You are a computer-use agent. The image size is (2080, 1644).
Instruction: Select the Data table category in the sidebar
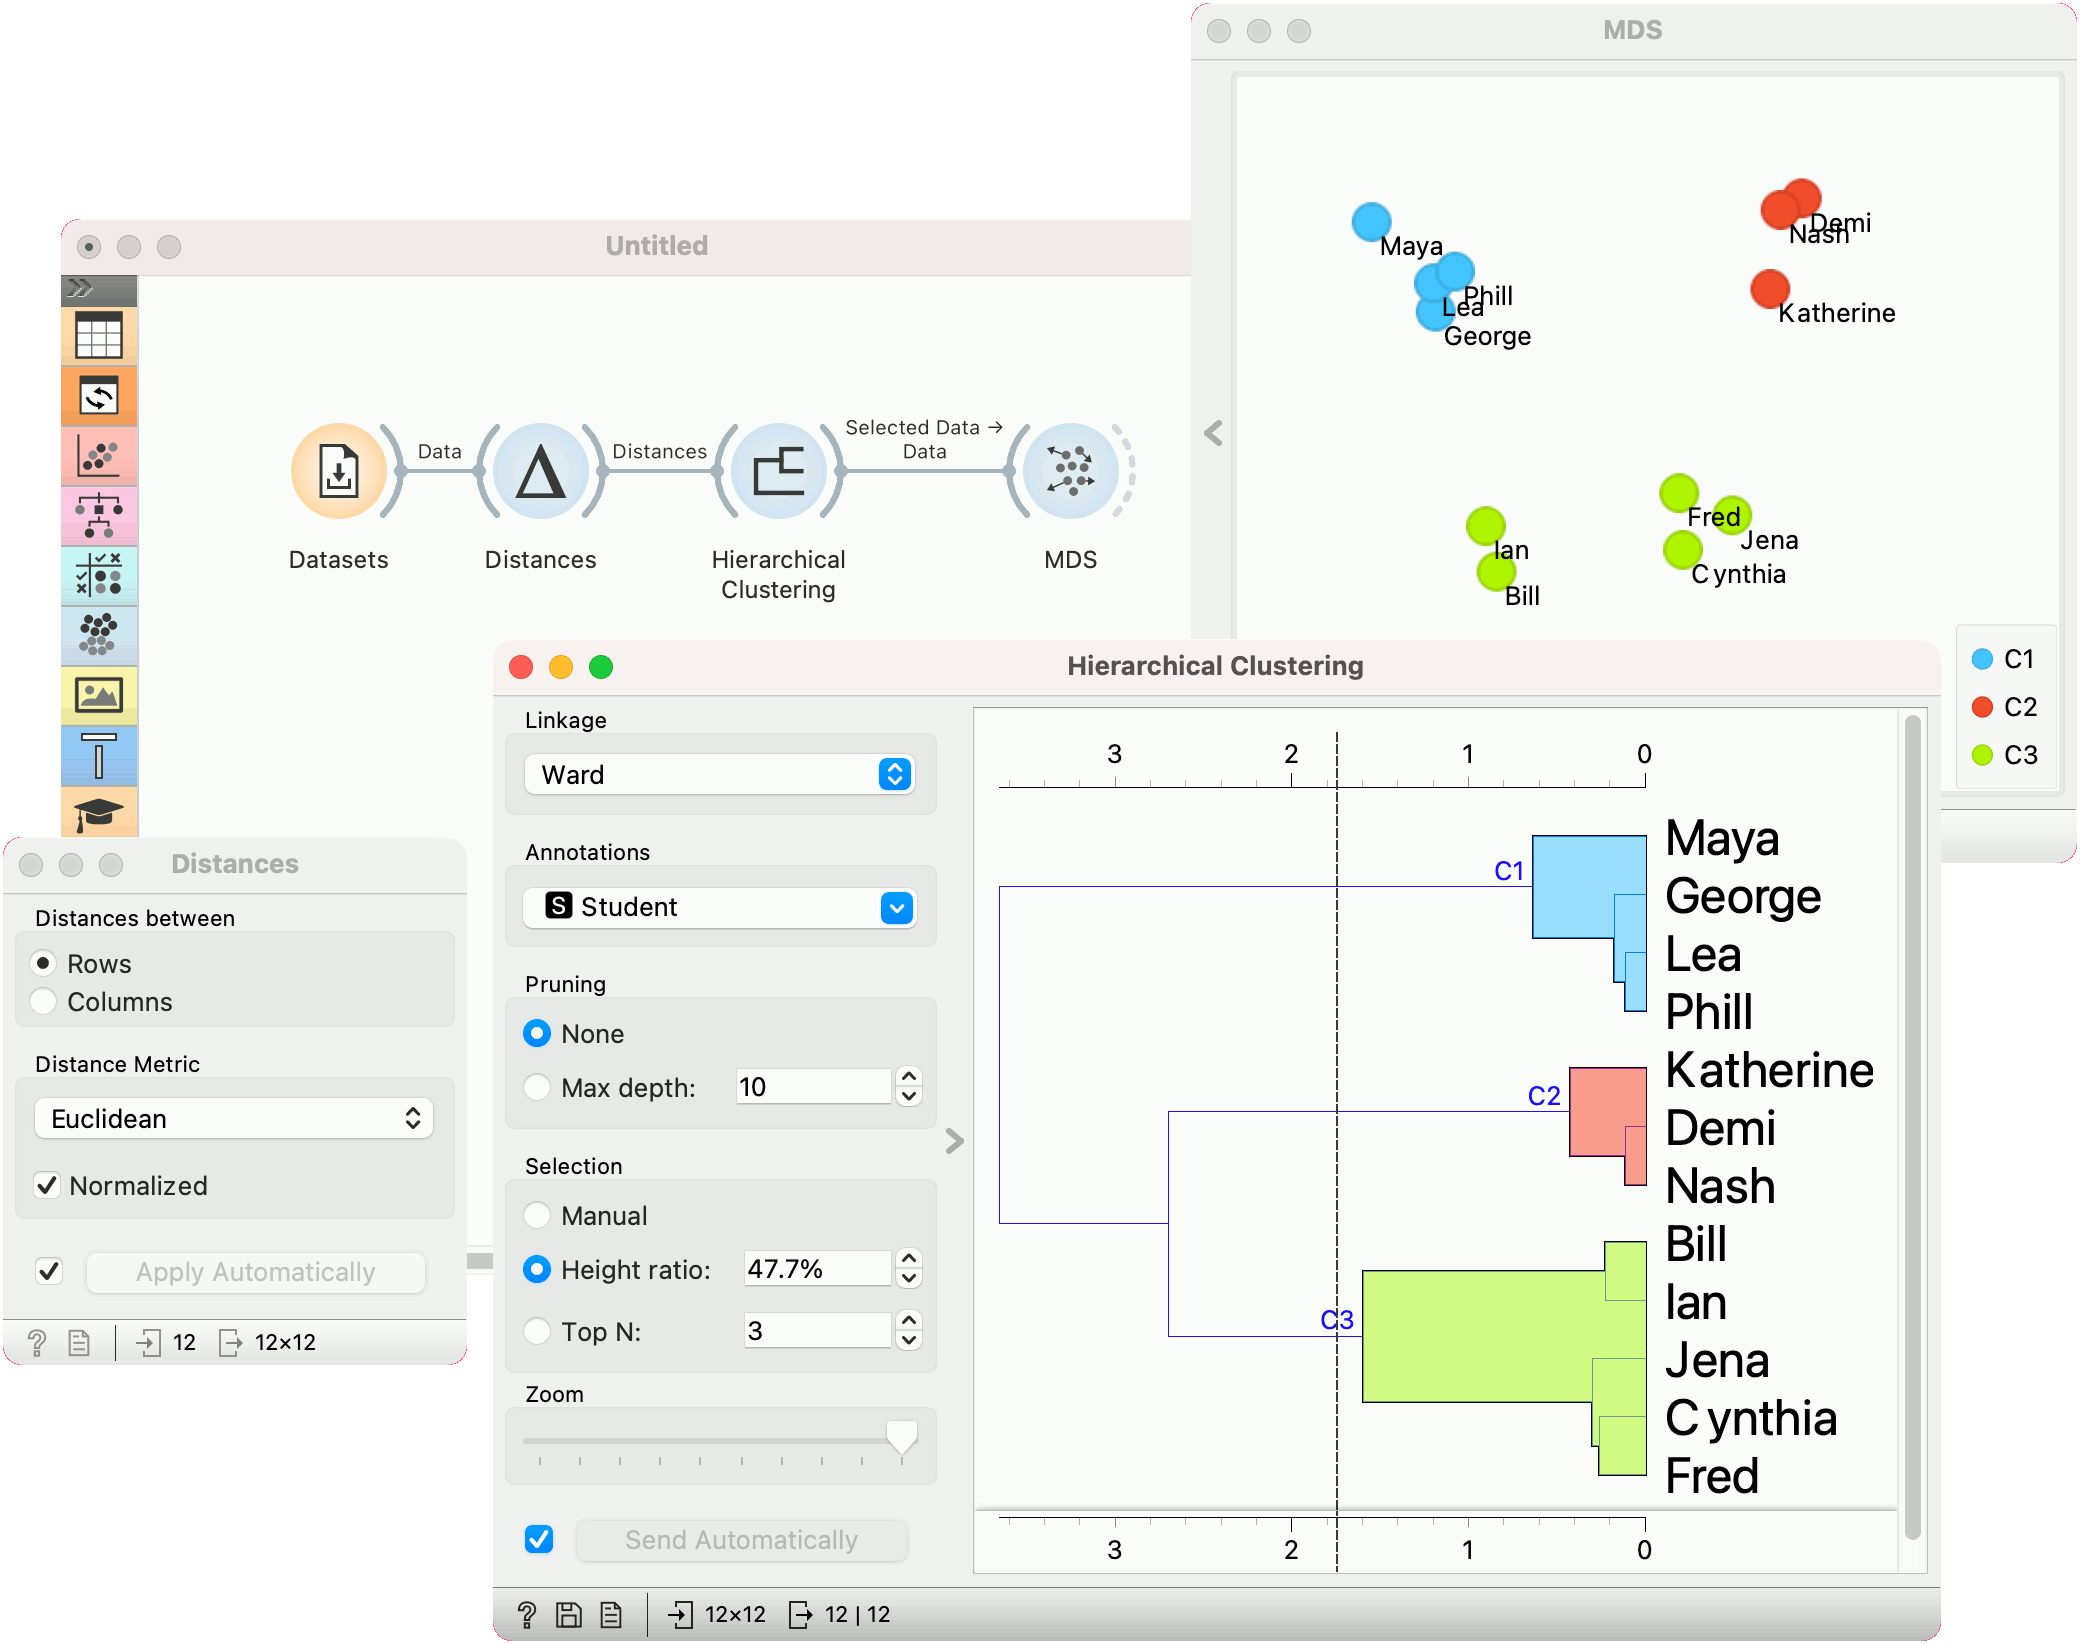point(99,336)
